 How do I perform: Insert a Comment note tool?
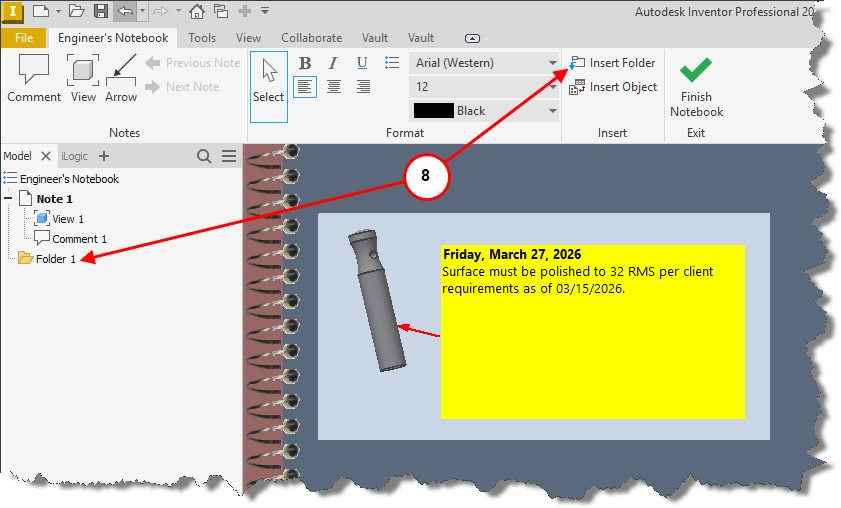click(34, 78)
